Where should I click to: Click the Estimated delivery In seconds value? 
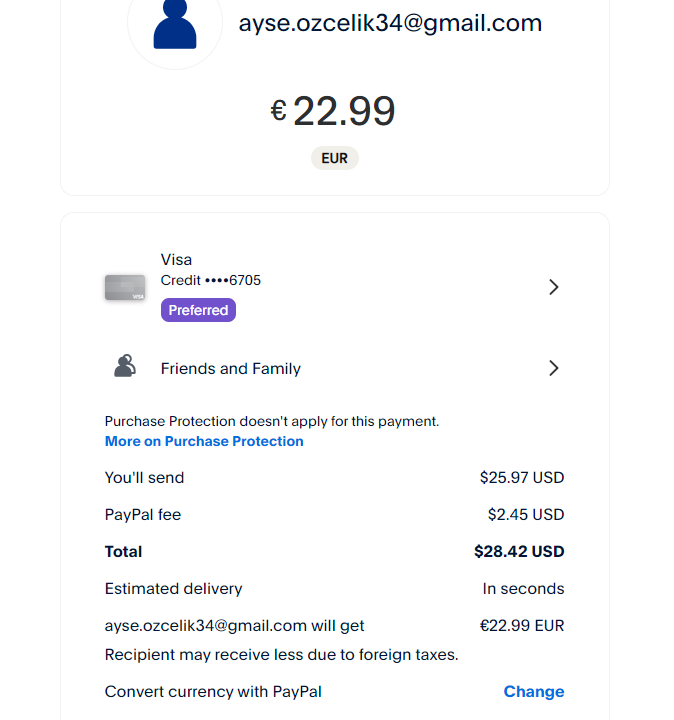(523, 589)
